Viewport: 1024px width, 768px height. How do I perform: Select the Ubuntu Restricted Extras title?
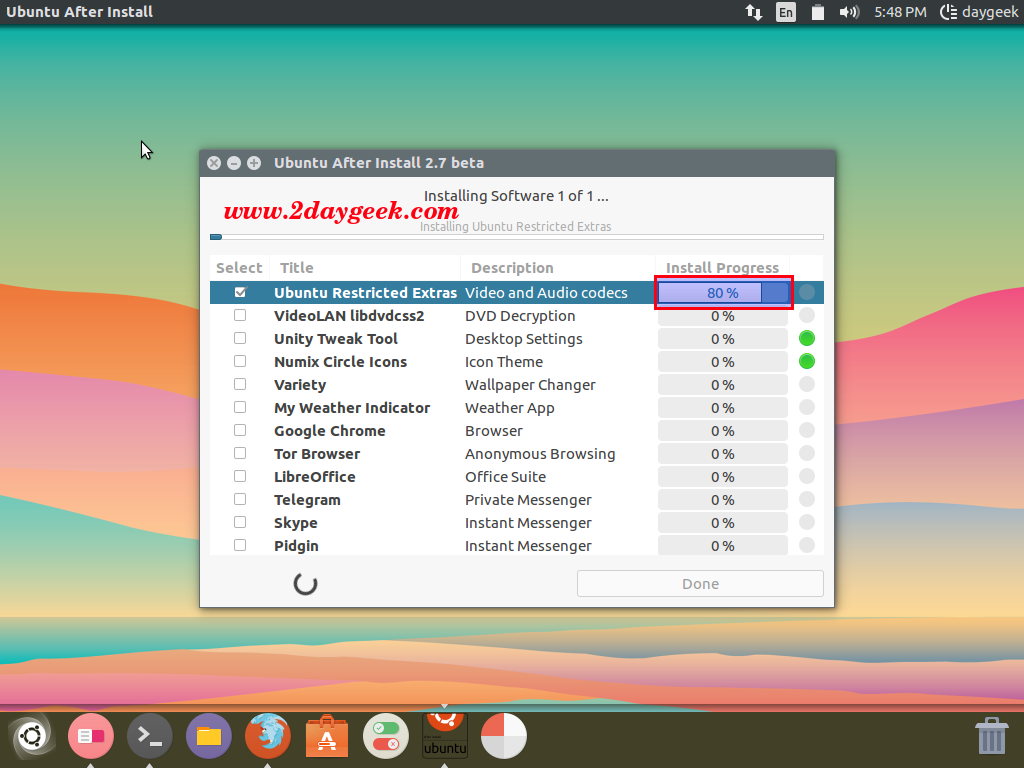pyautogui.click(x=365, y=293)
